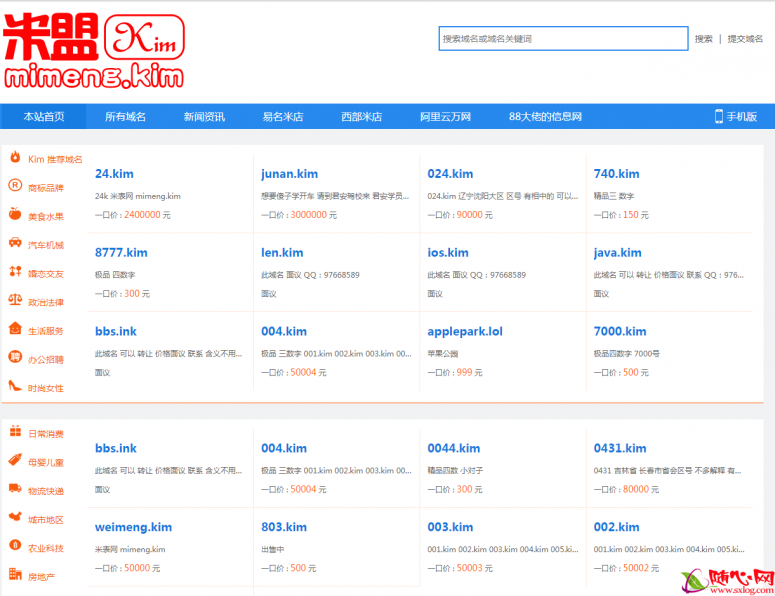Open 阿里云万网 nav item
The height and width of the screenshot is (596, 775).
[445, 117]
